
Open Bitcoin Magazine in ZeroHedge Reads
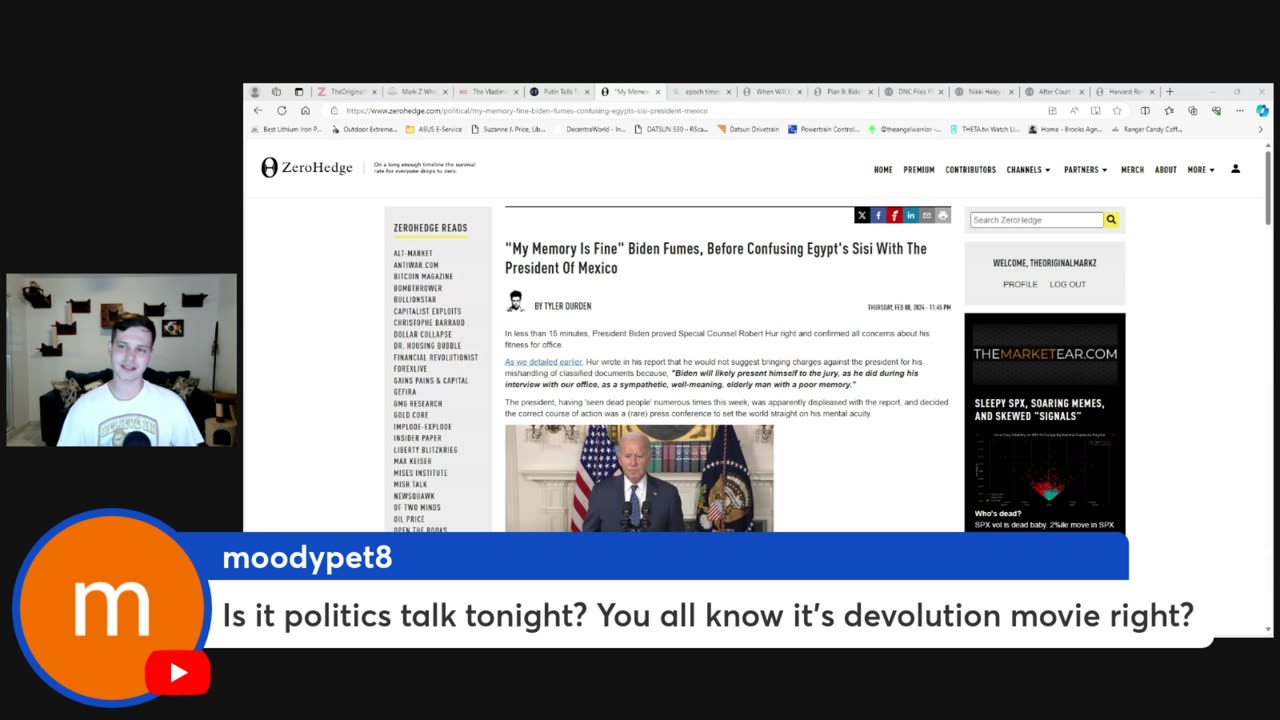pos(423,277)
